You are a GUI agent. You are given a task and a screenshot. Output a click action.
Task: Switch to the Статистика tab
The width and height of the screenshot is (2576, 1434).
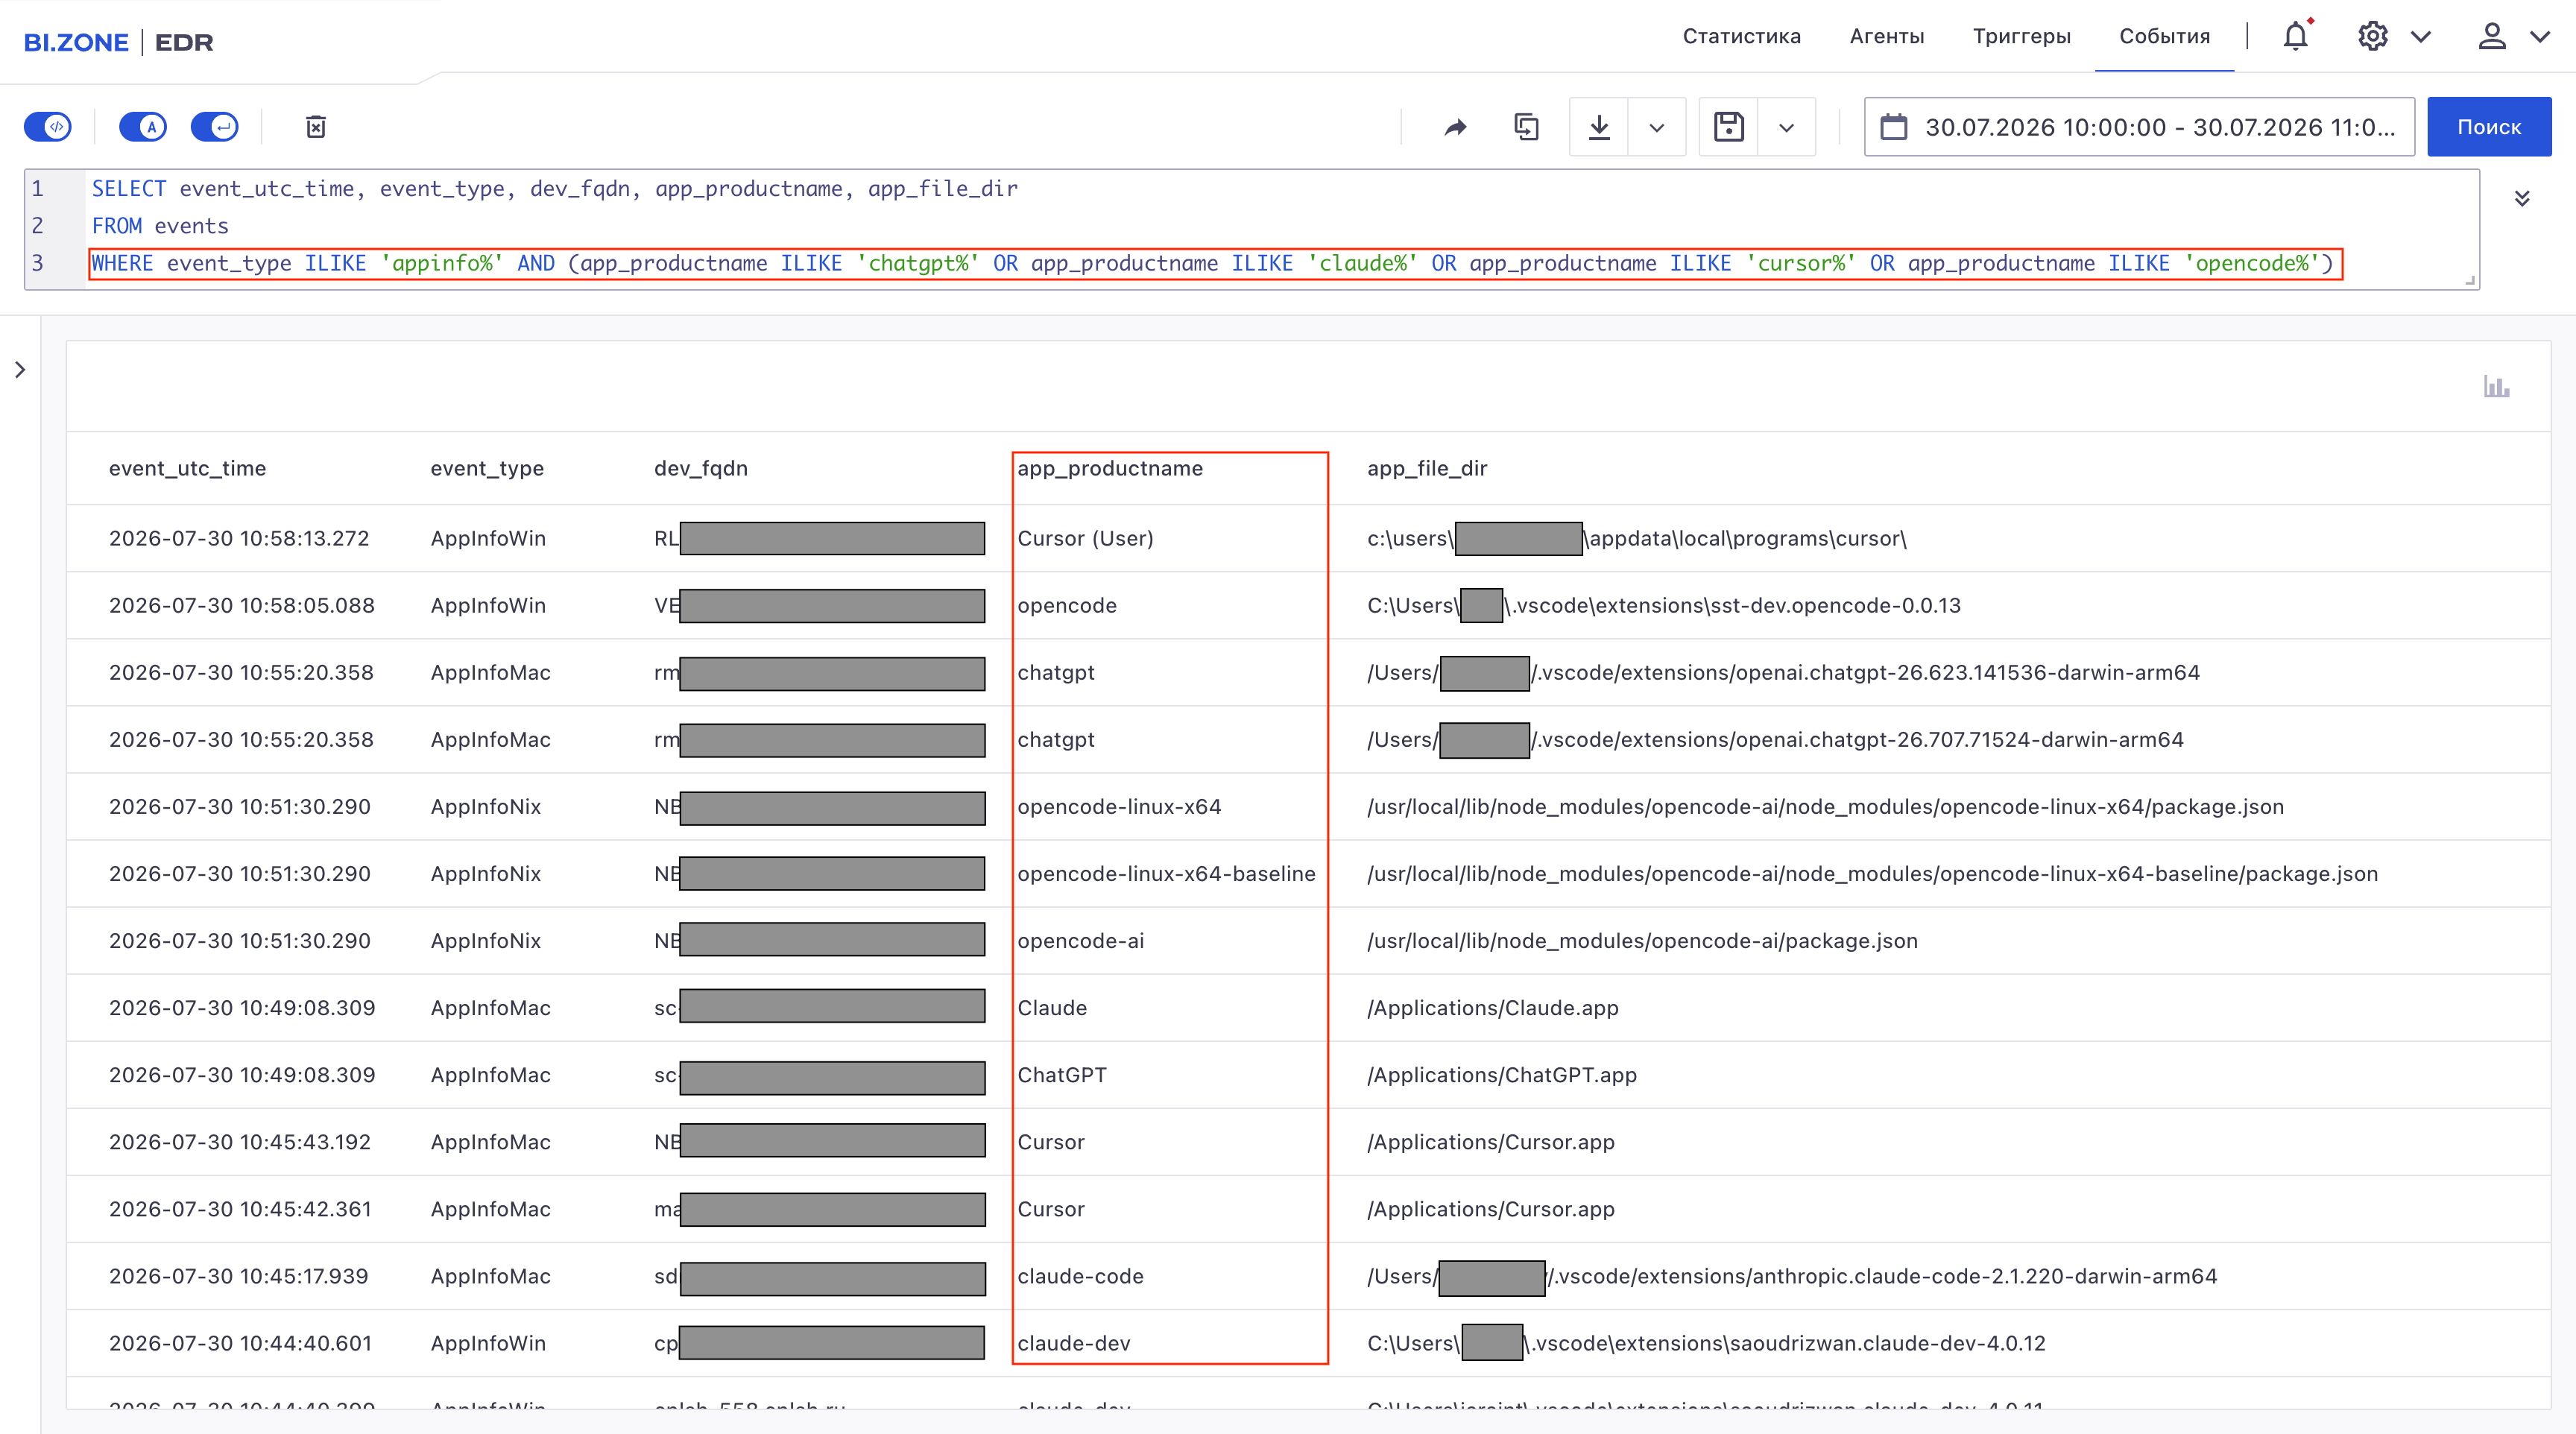pyautogui.click(x=1742, y=36)
